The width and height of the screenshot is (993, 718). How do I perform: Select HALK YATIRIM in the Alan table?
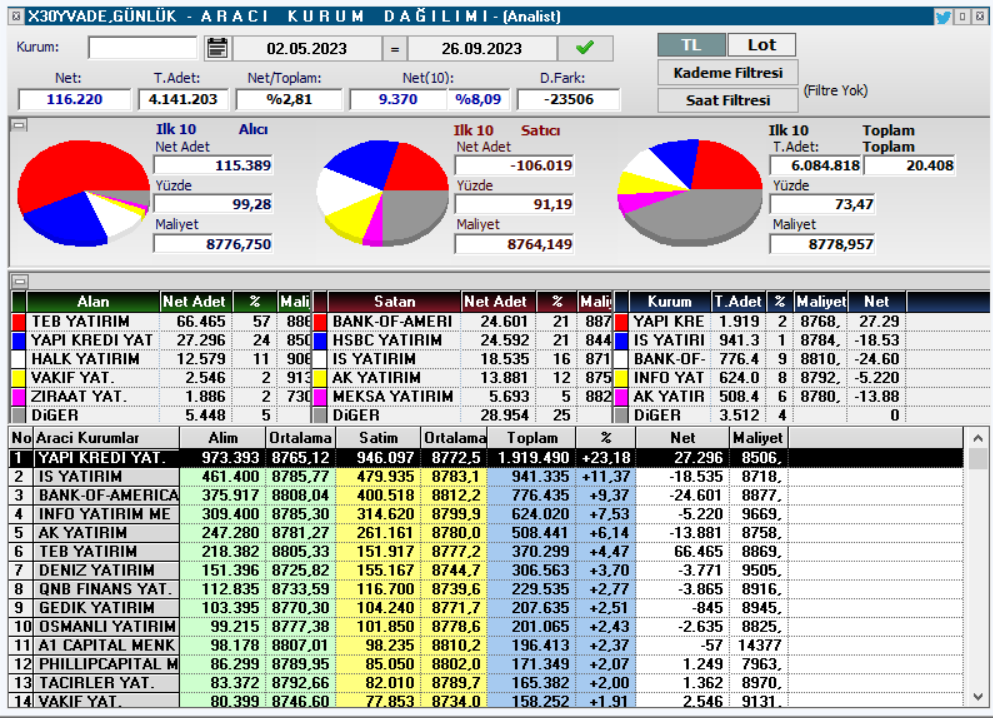tap(161, 359)
